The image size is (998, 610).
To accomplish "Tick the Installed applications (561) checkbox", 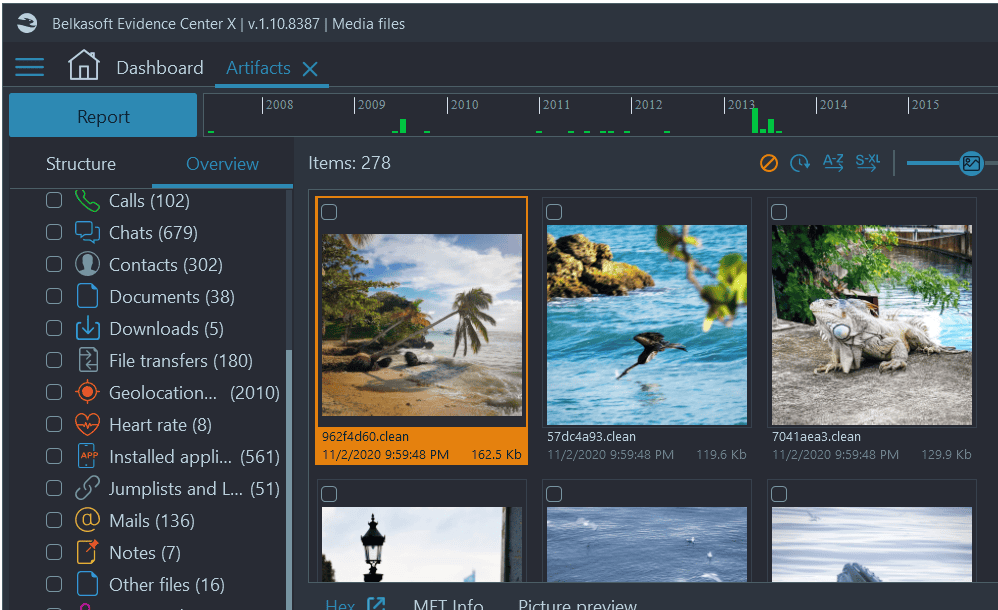I will [x=54, y=456].
